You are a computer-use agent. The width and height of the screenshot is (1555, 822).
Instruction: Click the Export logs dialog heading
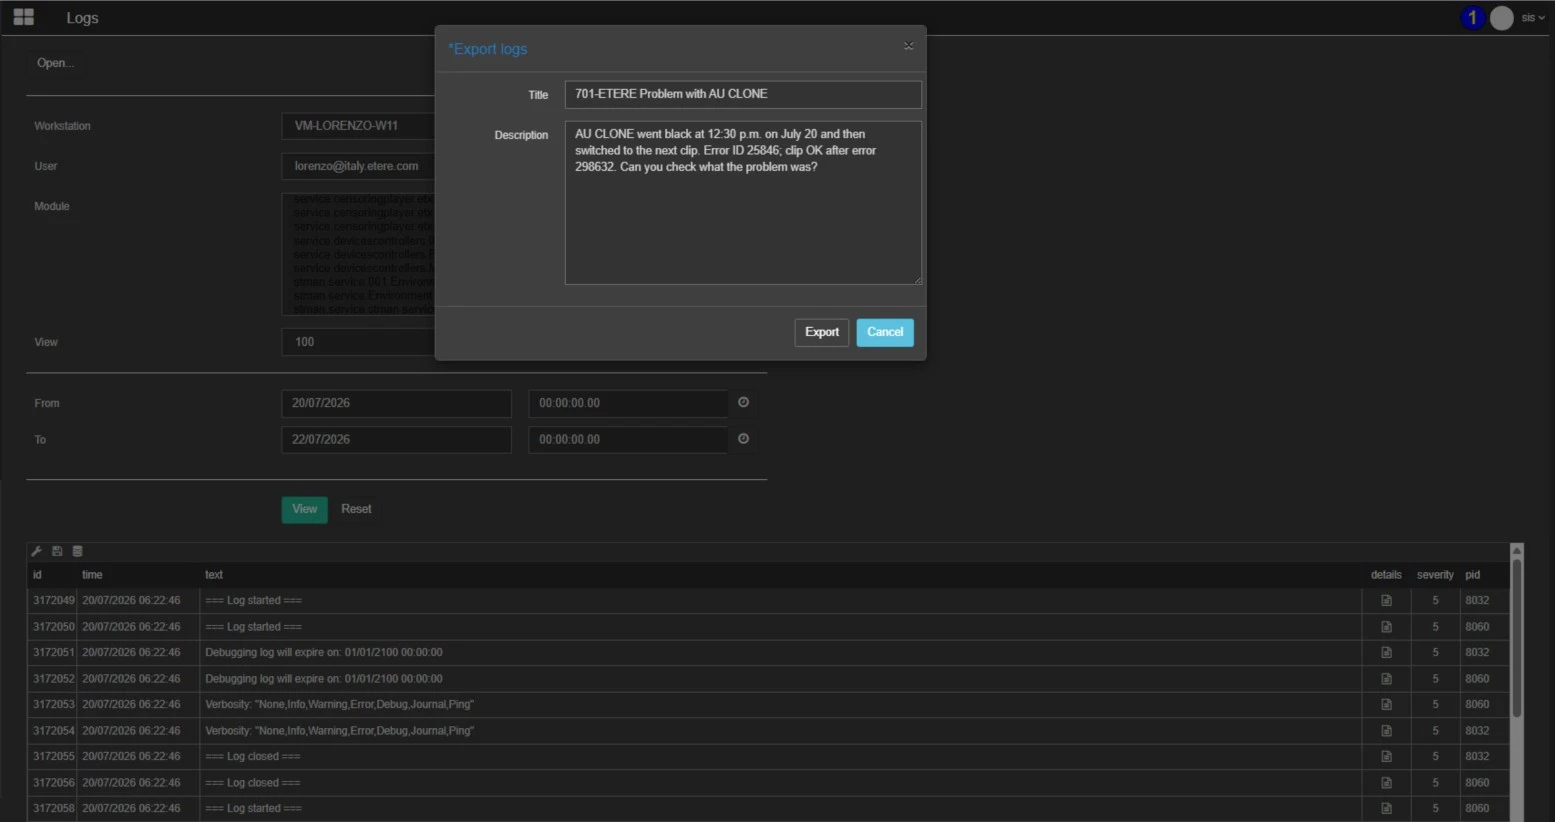tap(487, 49)
